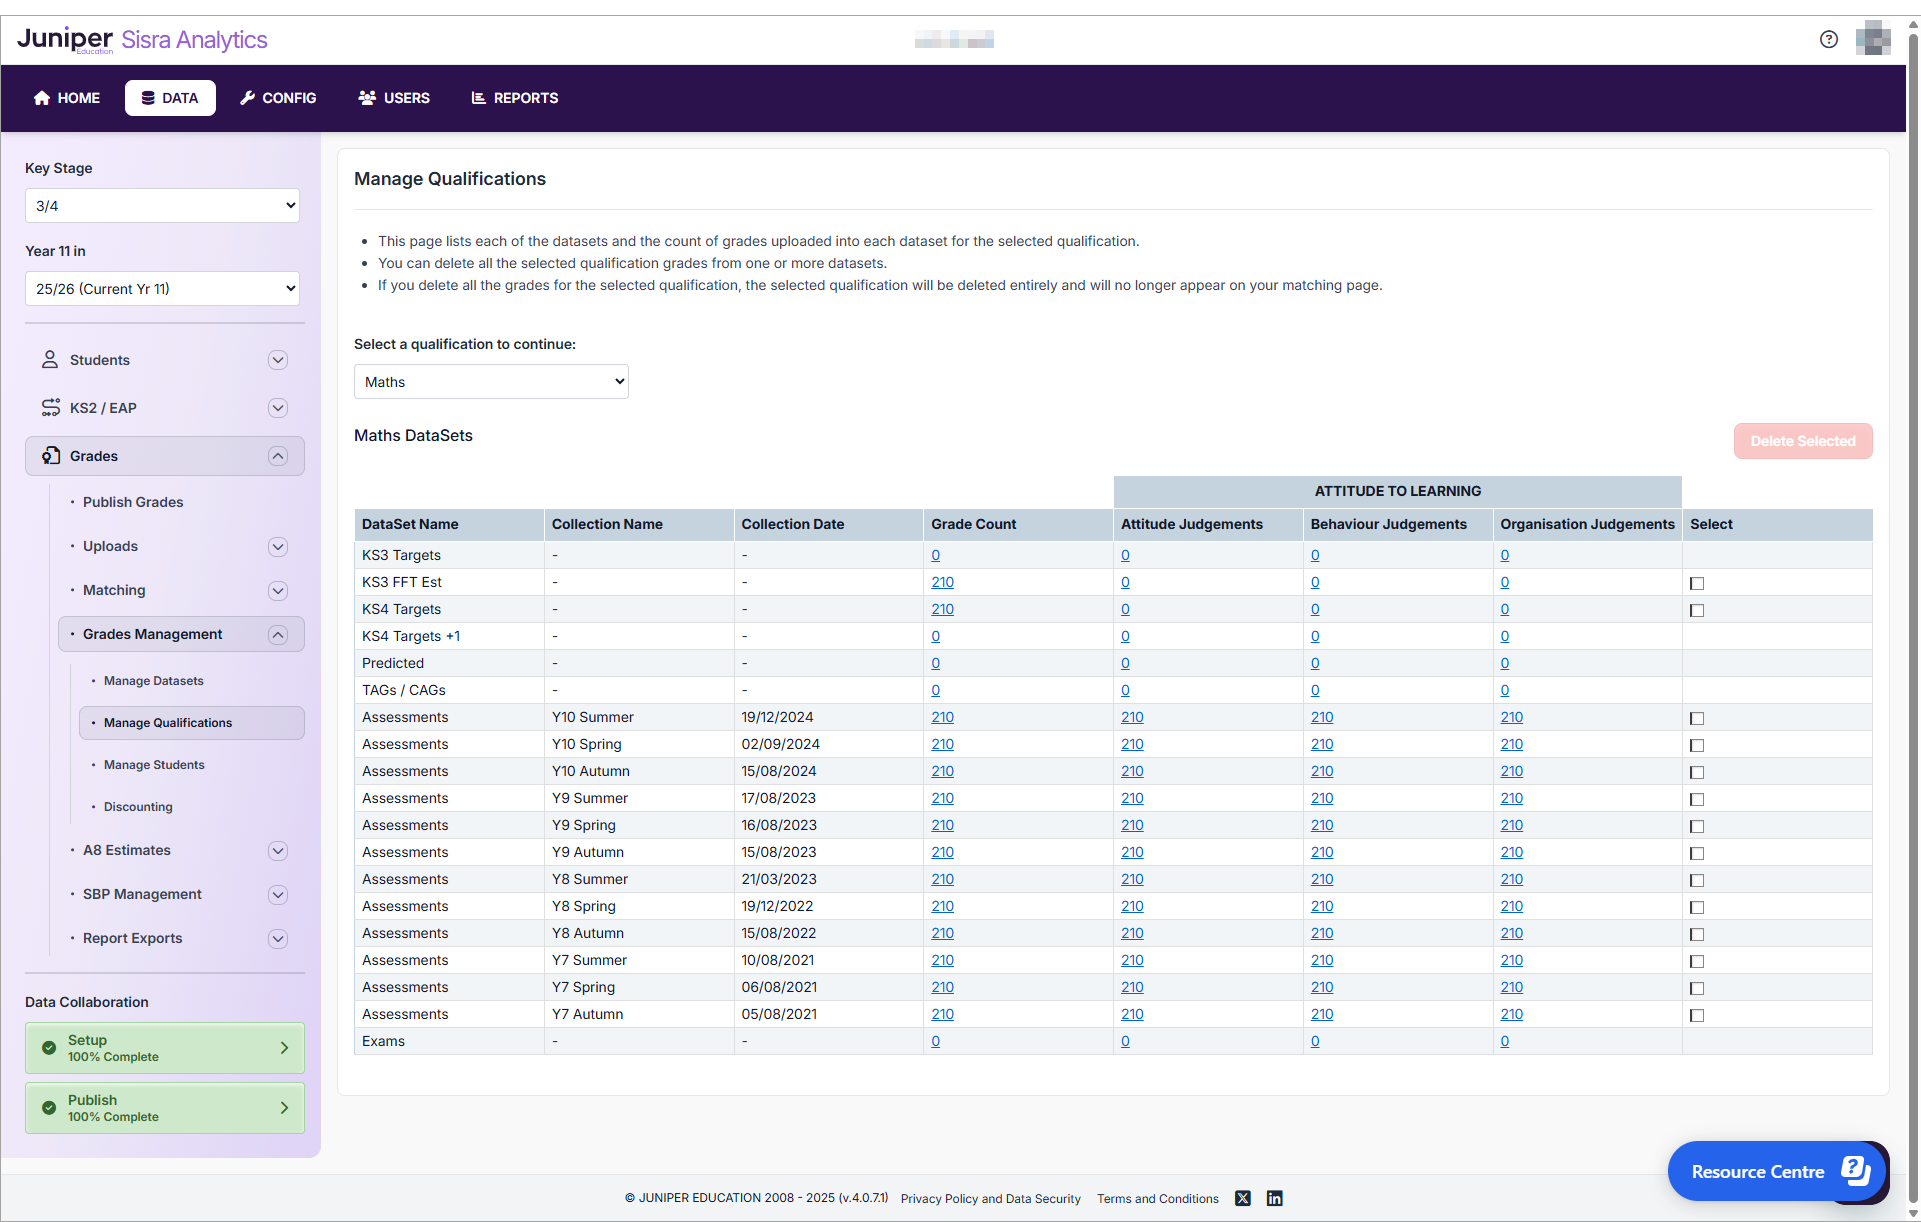The height and width of the screenshot is (1222, 1921).
Task: Open Privacy Policy and Data Security link
Action: [x=990, y=1199]
